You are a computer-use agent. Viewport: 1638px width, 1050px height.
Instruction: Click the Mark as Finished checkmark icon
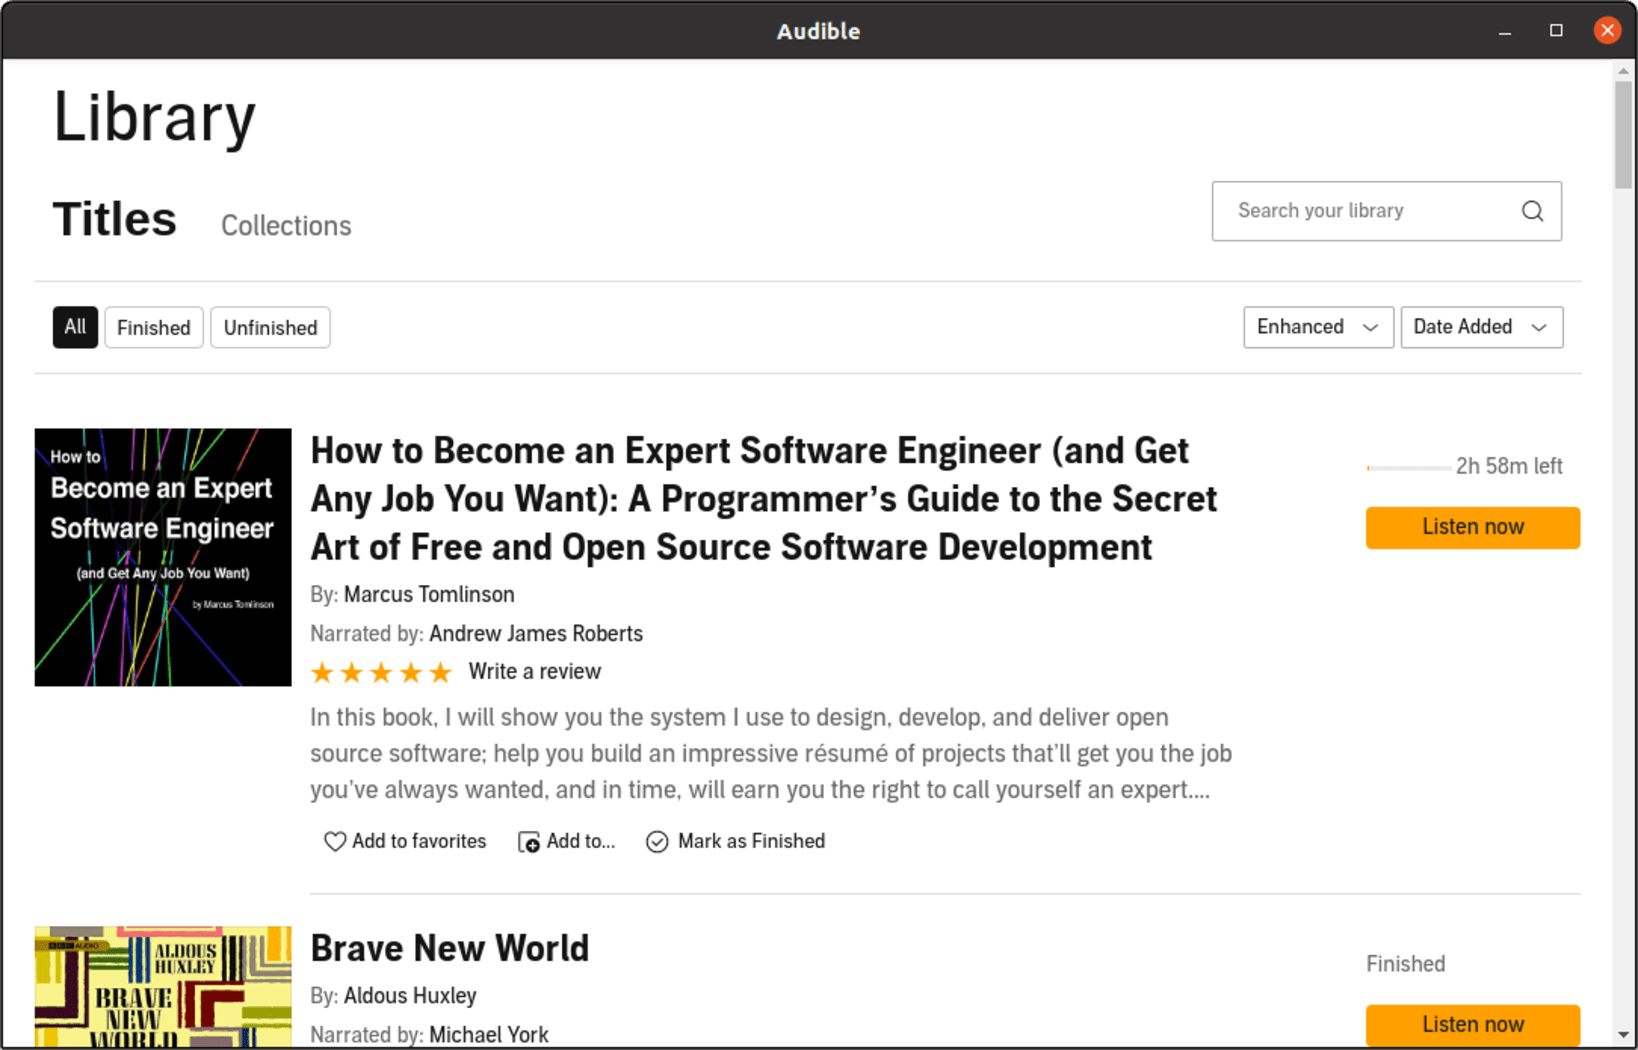(657, 842)
